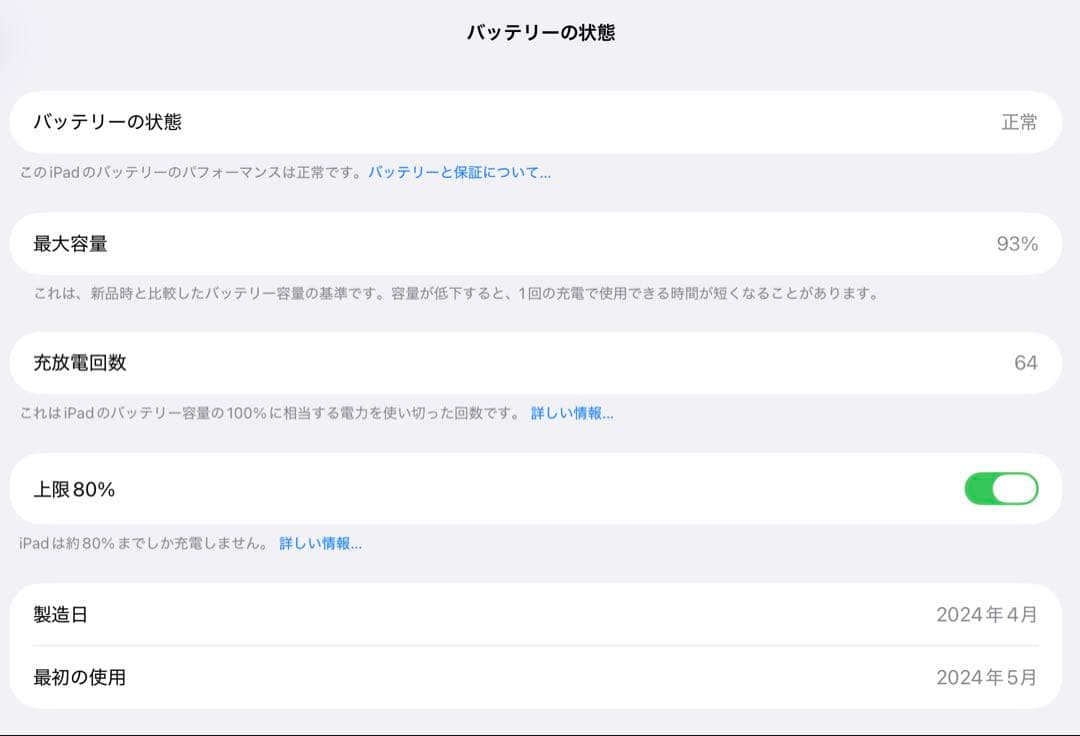The height and width of the screenshot is (736, 1080).
Task: Select the 最初の使用 row
Action: click(540, 677)
